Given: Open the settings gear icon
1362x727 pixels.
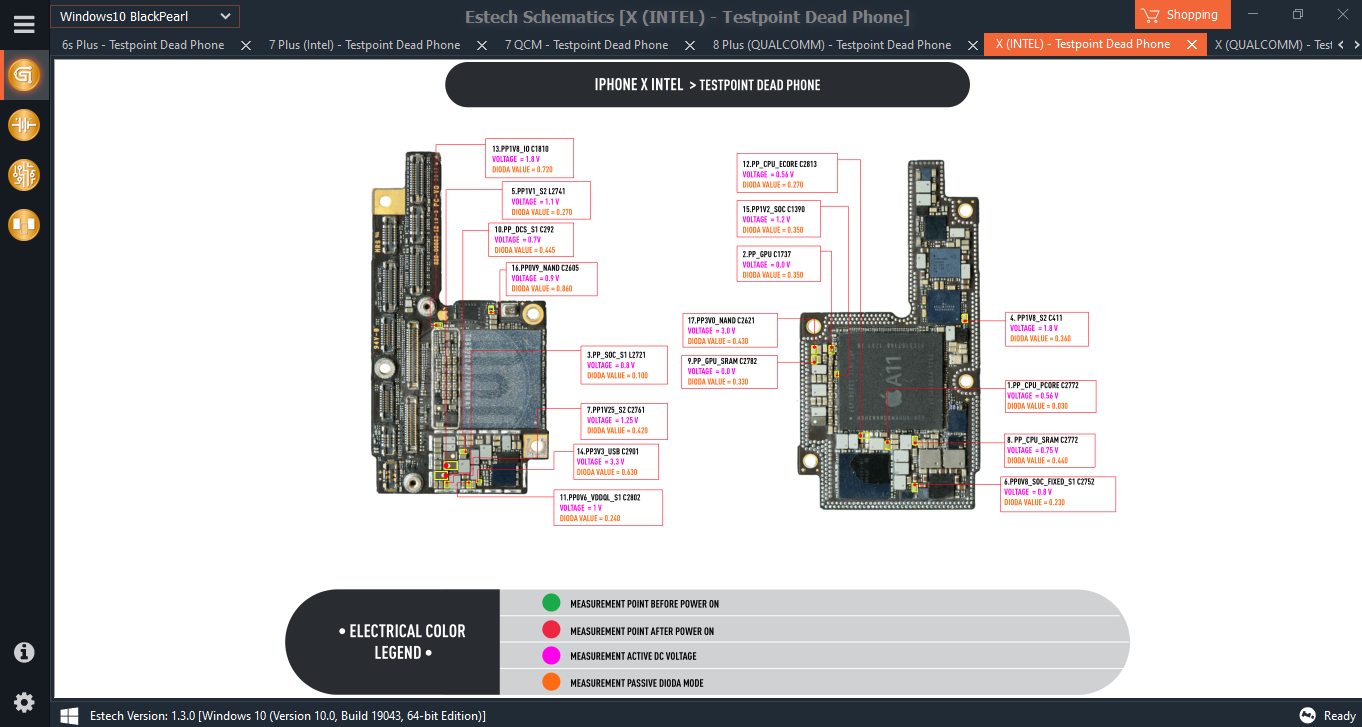Looking at the screenshot, I should pos(24,702).
